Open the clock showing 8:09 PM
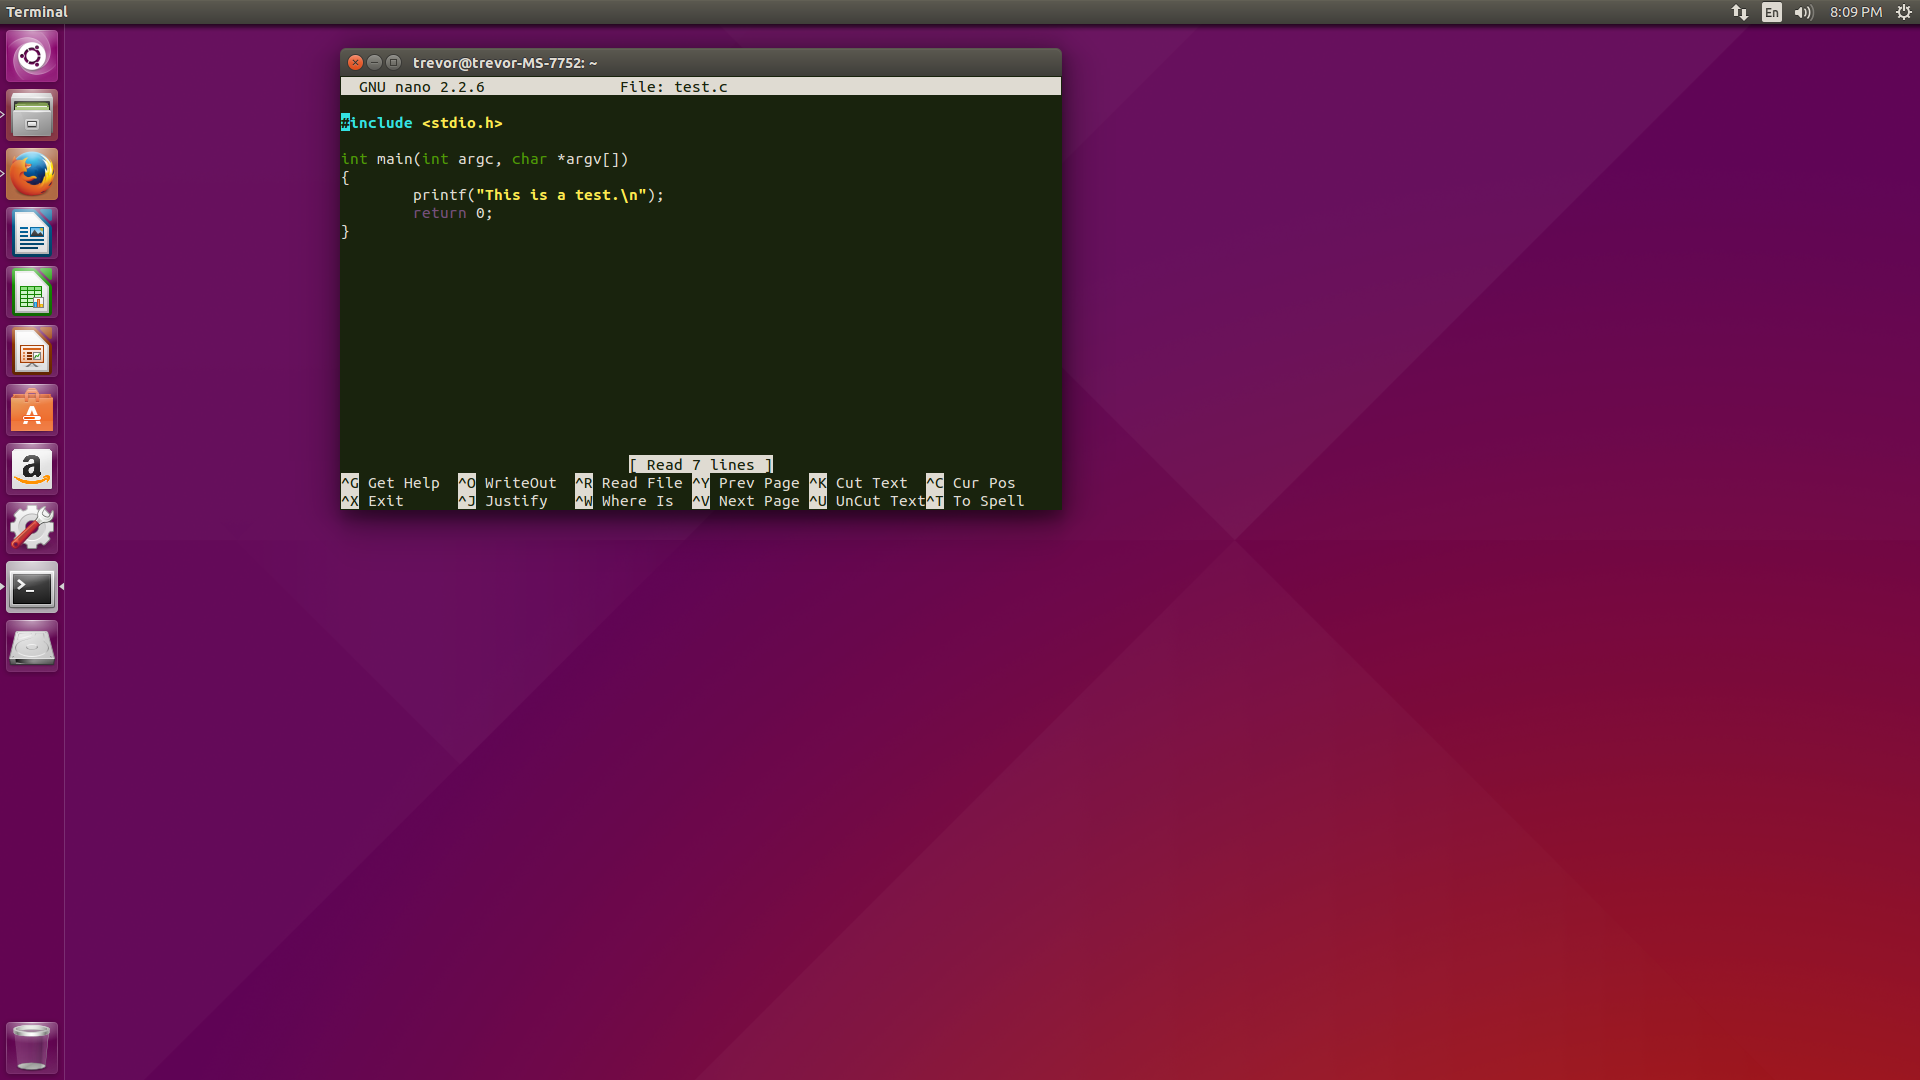The image size is (1920, 1080). pyautogui.click(x=1855, y=12)
